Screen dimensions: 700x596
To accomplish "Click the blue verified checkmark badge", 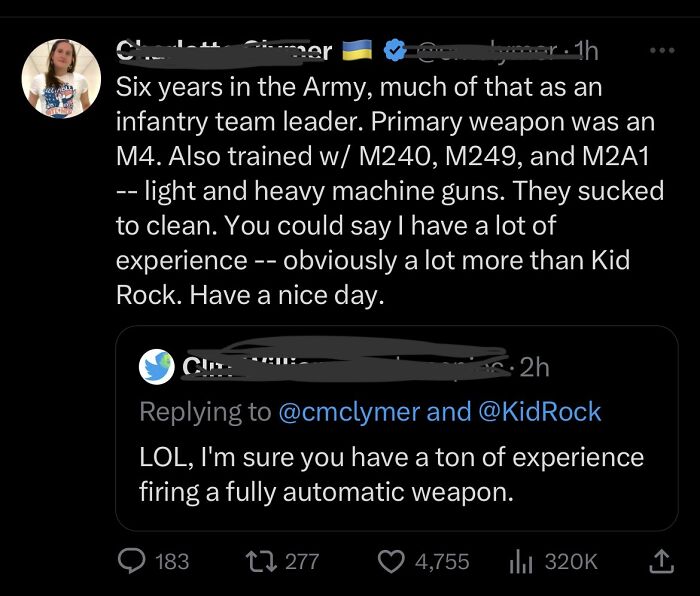I will tap(393, 49).
